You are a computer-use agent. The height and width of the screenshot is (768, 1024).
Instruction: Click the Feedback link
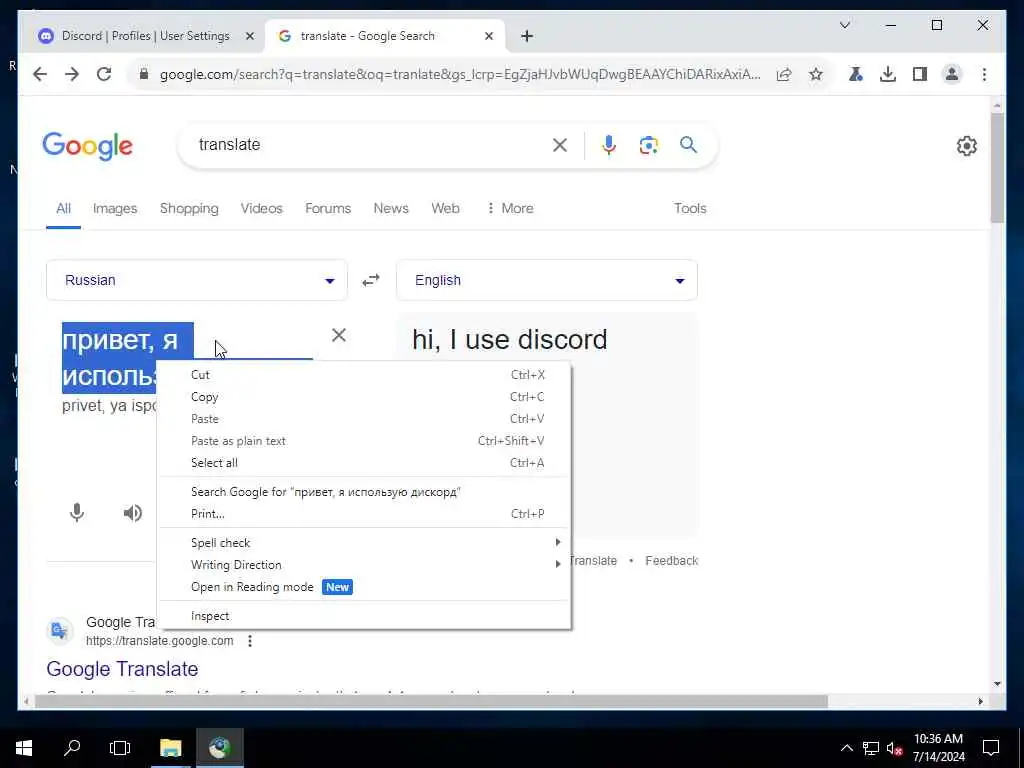[x=671, y=561]
